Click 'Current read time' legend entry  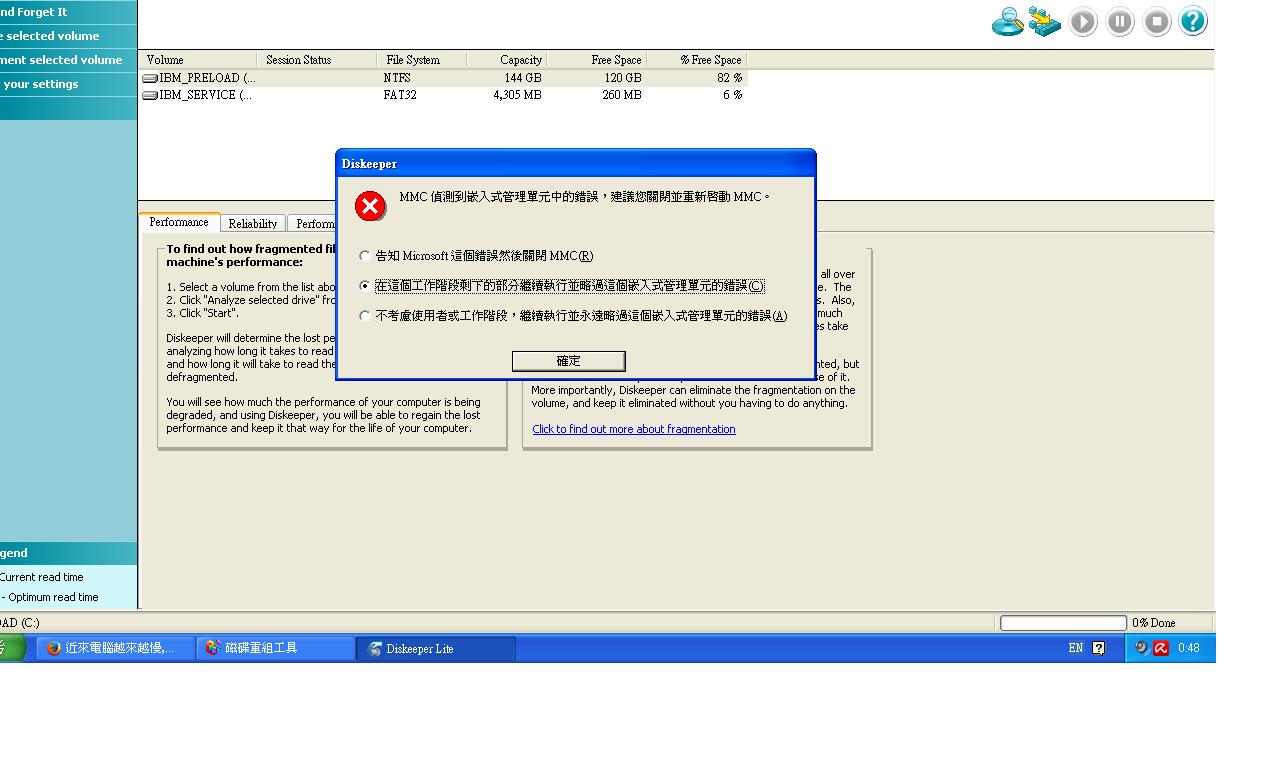[x=42, y=577]
